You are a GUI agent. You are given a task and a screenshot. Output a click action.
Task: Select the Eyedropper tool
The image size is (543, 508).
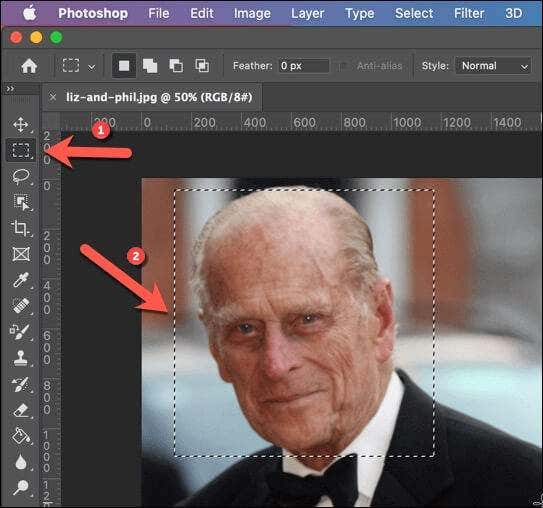click(x=21, y=280)
